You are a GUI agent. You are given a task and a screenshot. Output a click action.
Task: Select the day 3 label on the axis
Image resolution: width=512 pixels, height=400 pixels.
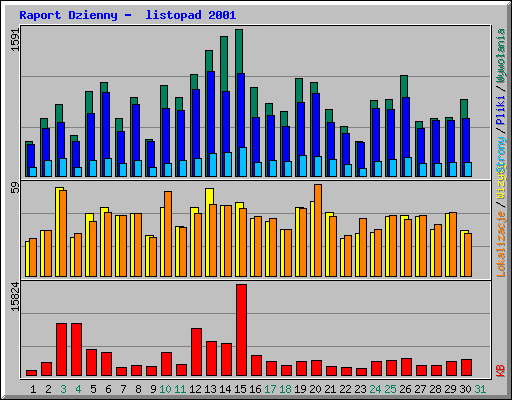pyautogui.click(x=63, y=389)
